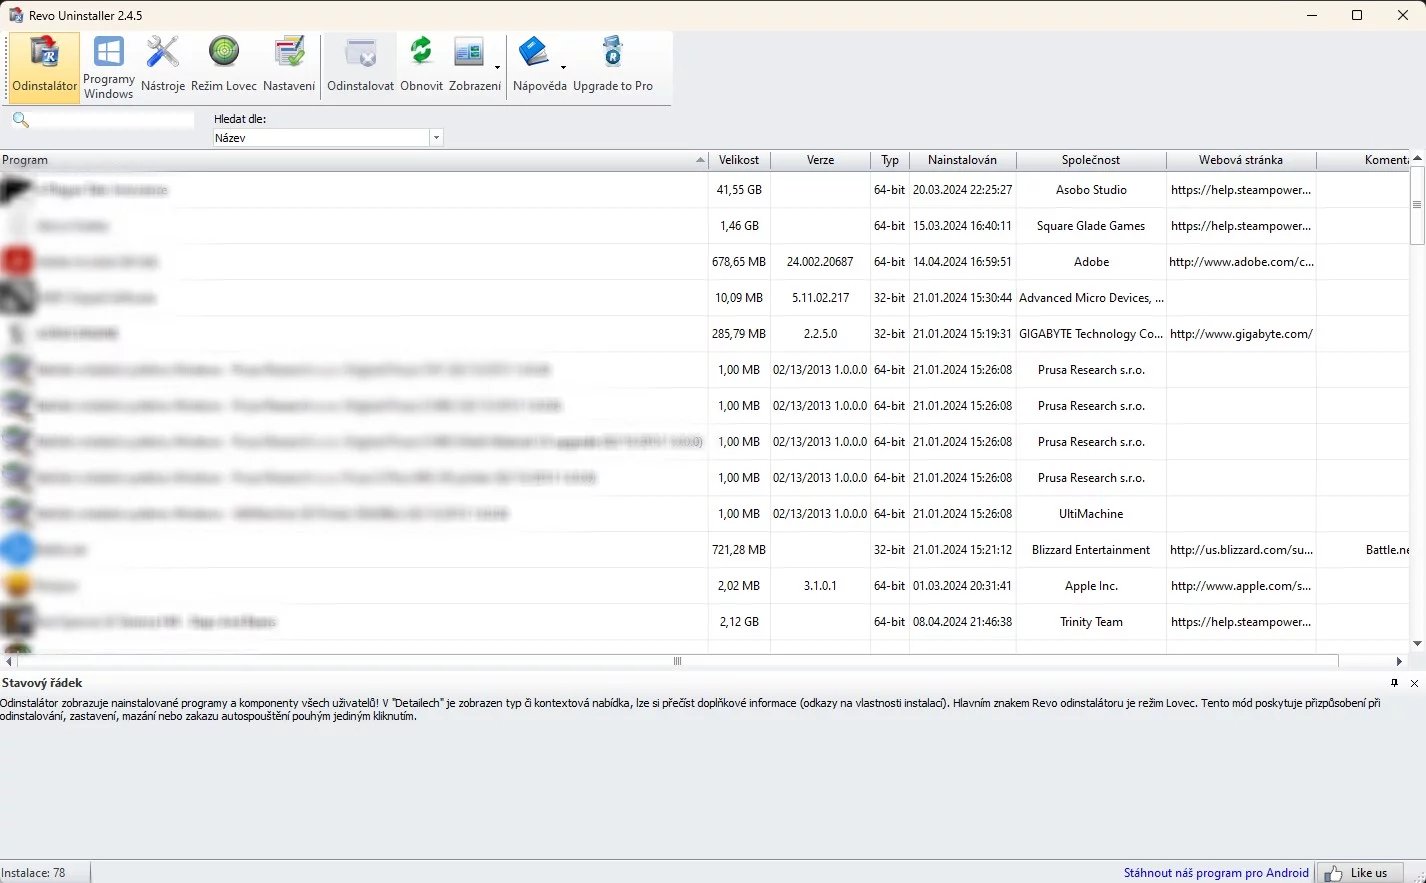Select the "285,79 MB" size cell
Screen dimensions: 1426x883
[x=739, y=334]
